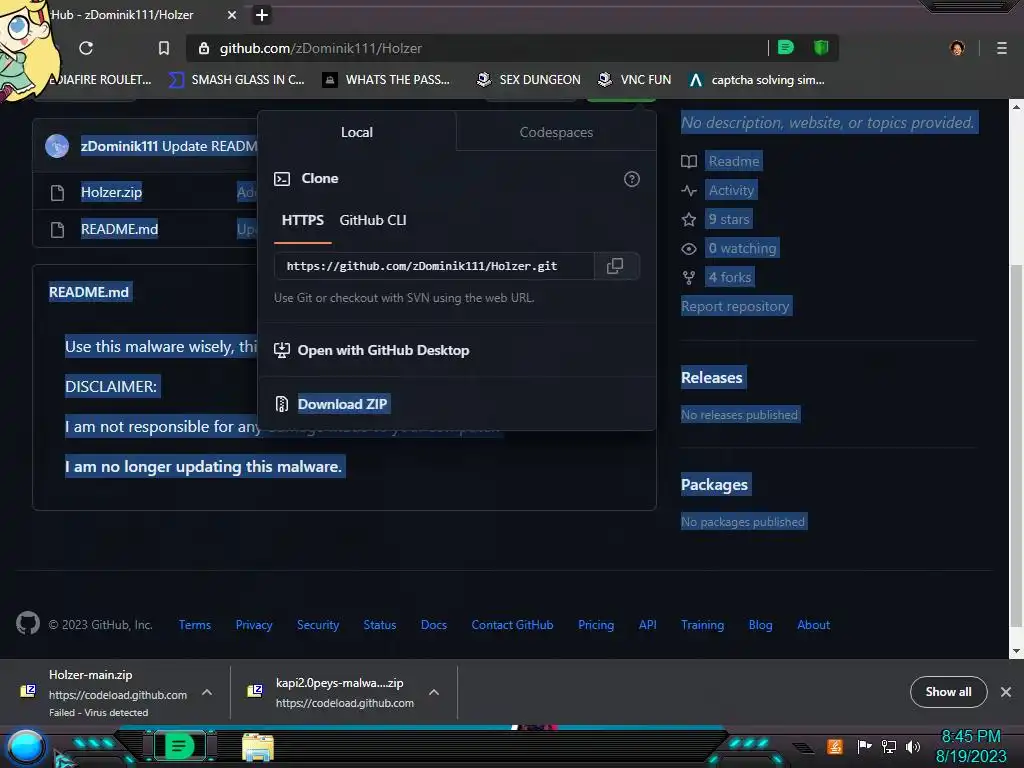Expand Holzer-main.zip download options chevron
The height and width of the screenshot is (768, 1024).
point(207,692)
